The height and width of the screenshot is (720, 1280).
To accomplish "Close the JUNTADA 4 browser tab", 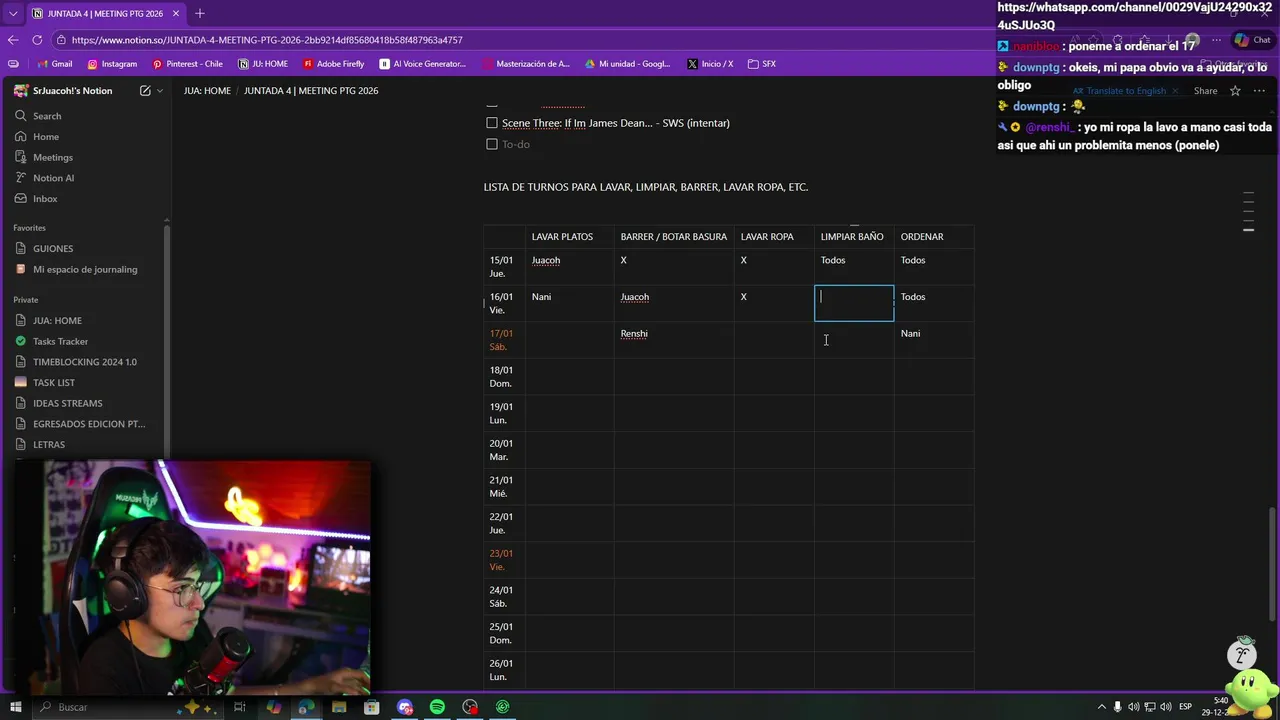I will (x=177, y=14).
